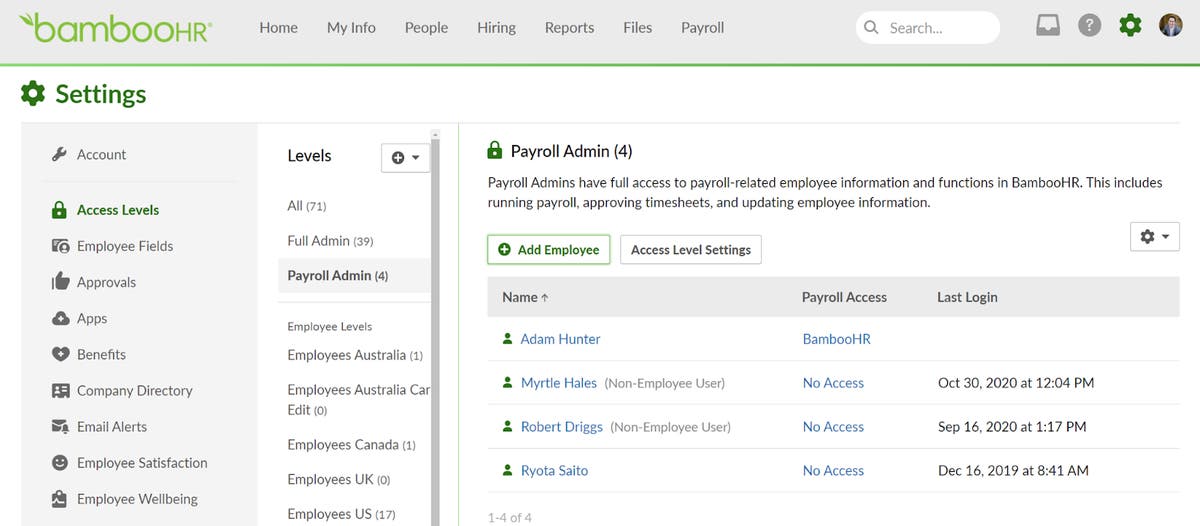Click No Access for Robert Driggs
This screenshot has height=526, width=1200.
(x=833, y=427)
